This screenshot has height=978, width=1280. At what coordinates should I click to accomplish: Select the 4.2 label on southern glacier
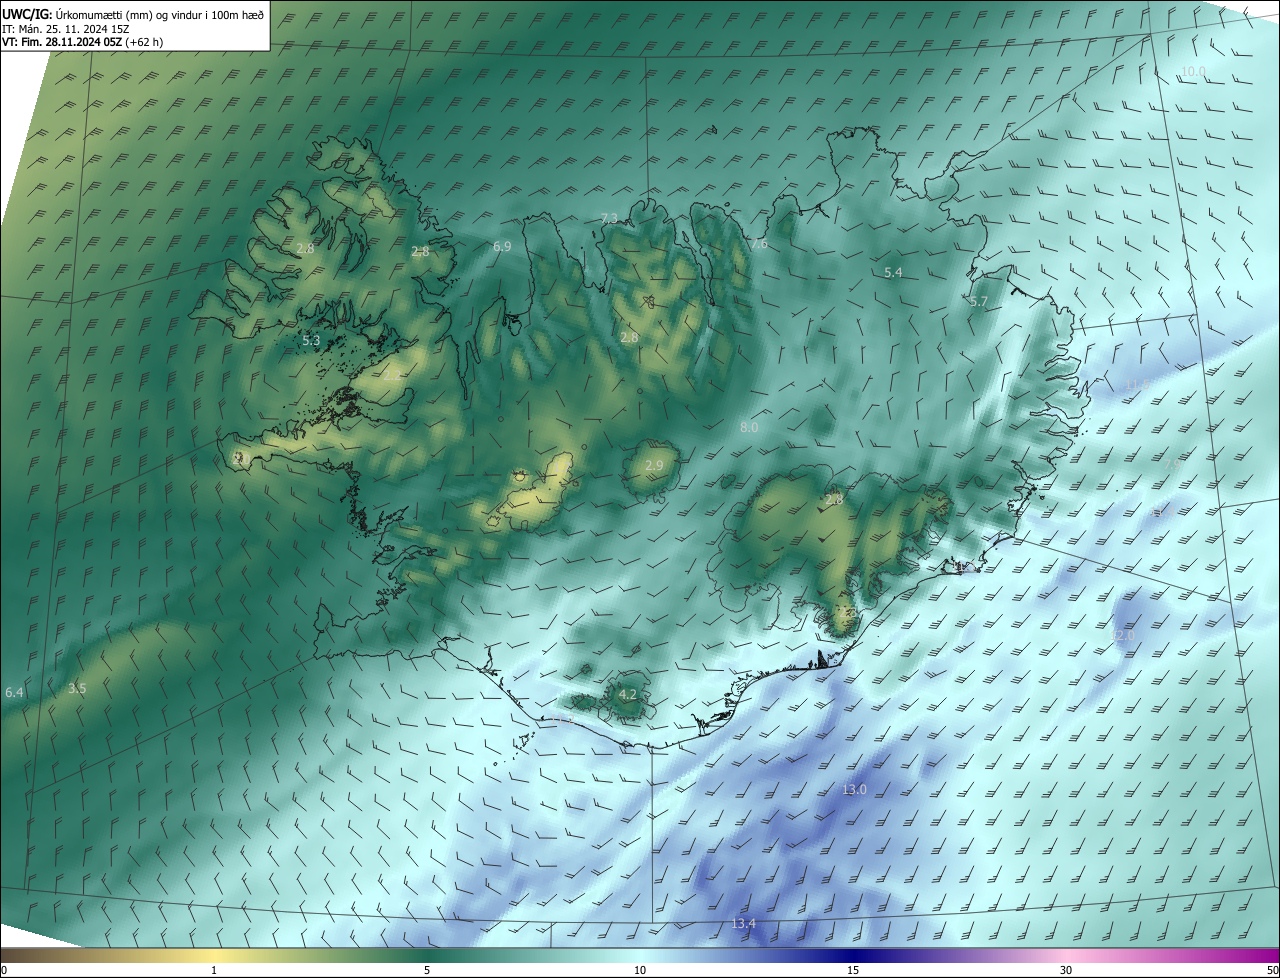click(x=628, y=694)
